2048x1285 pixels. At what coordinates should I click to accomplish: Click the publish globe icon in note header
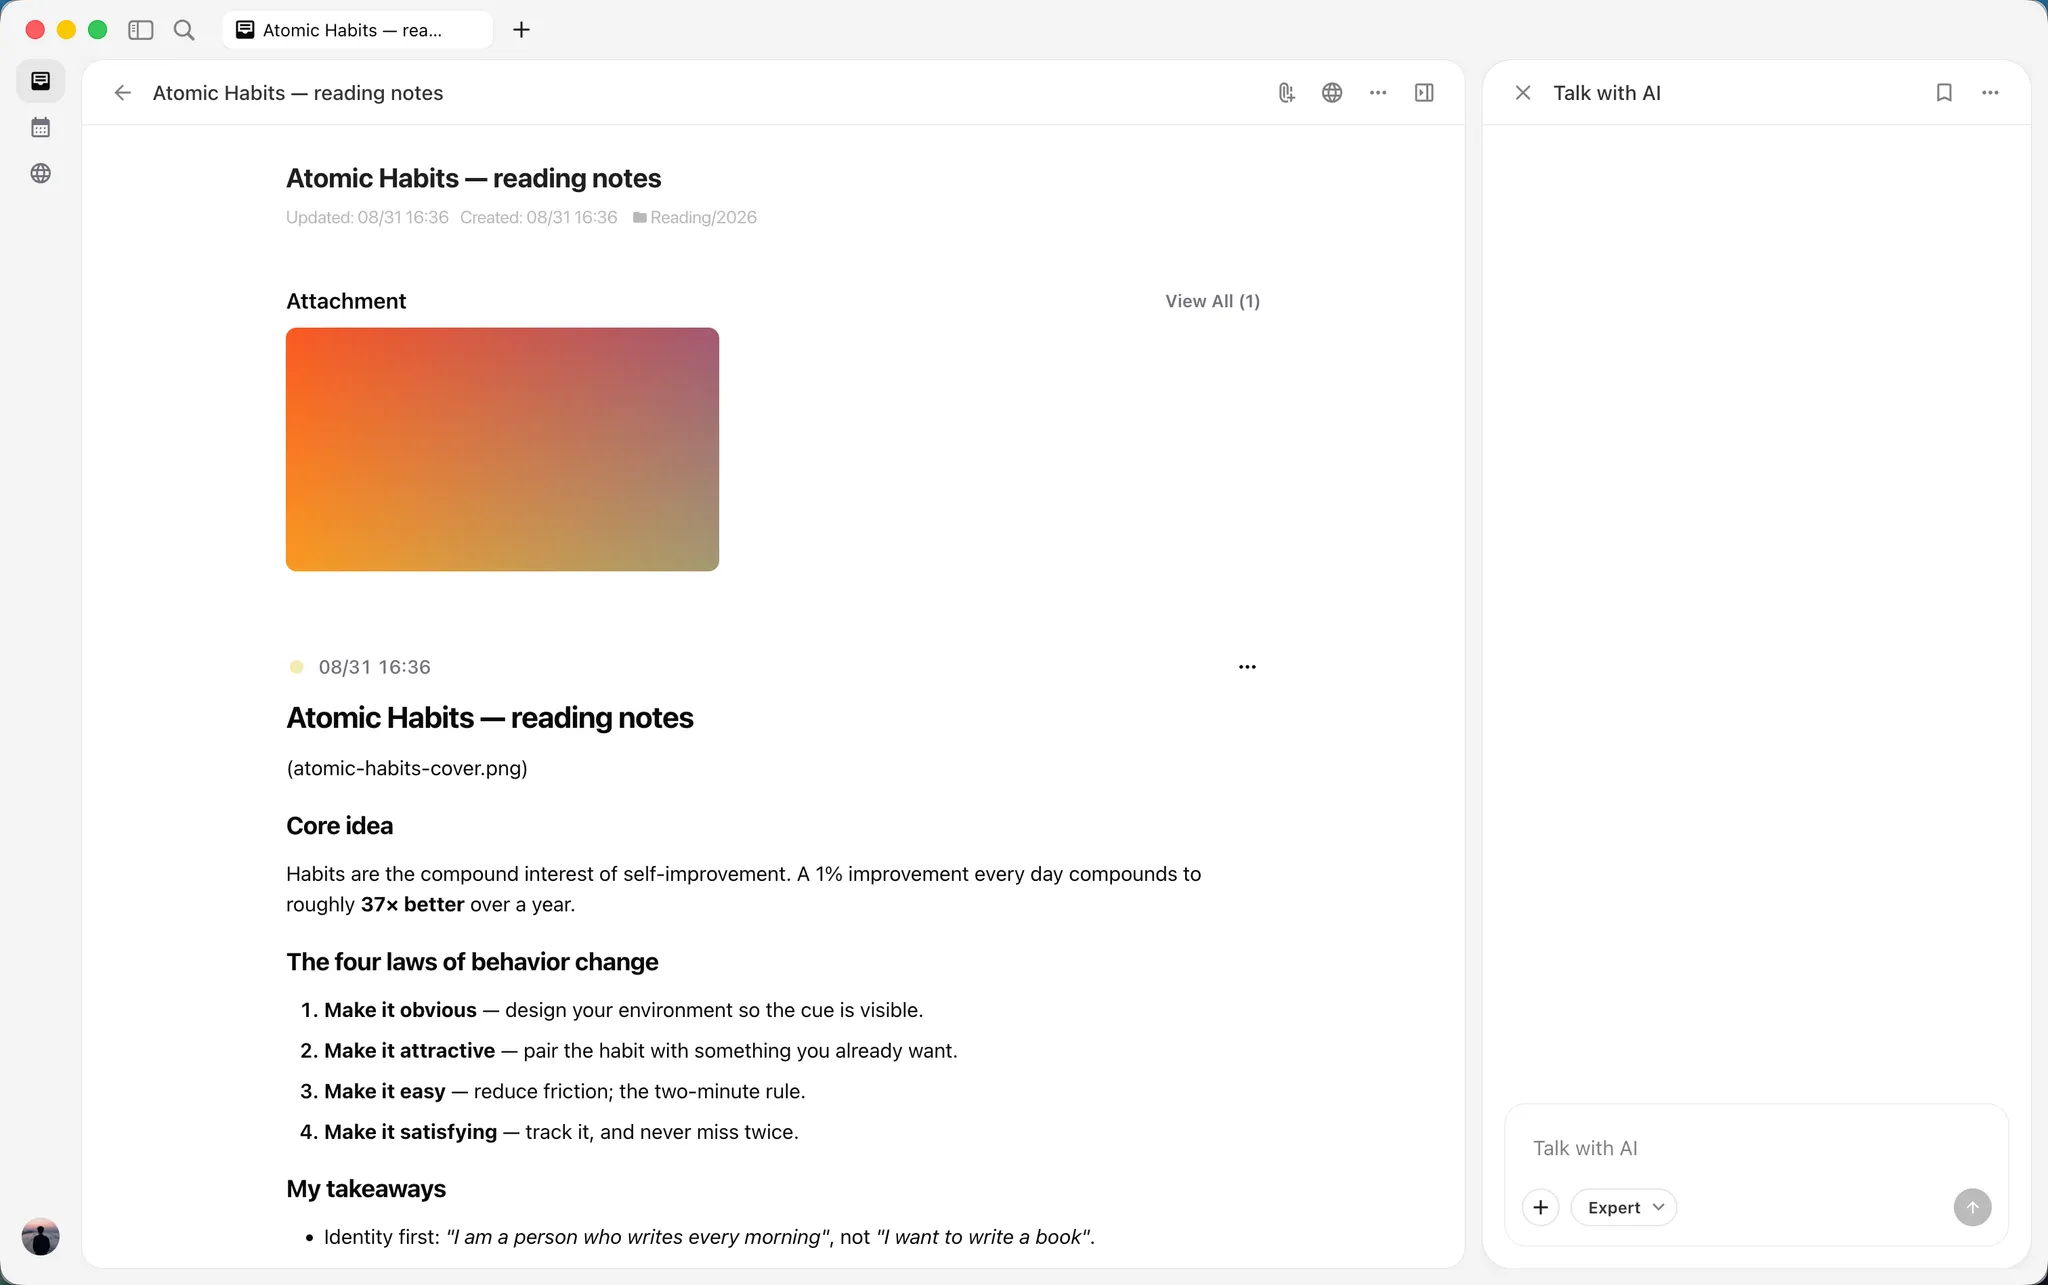[1332, 93]
